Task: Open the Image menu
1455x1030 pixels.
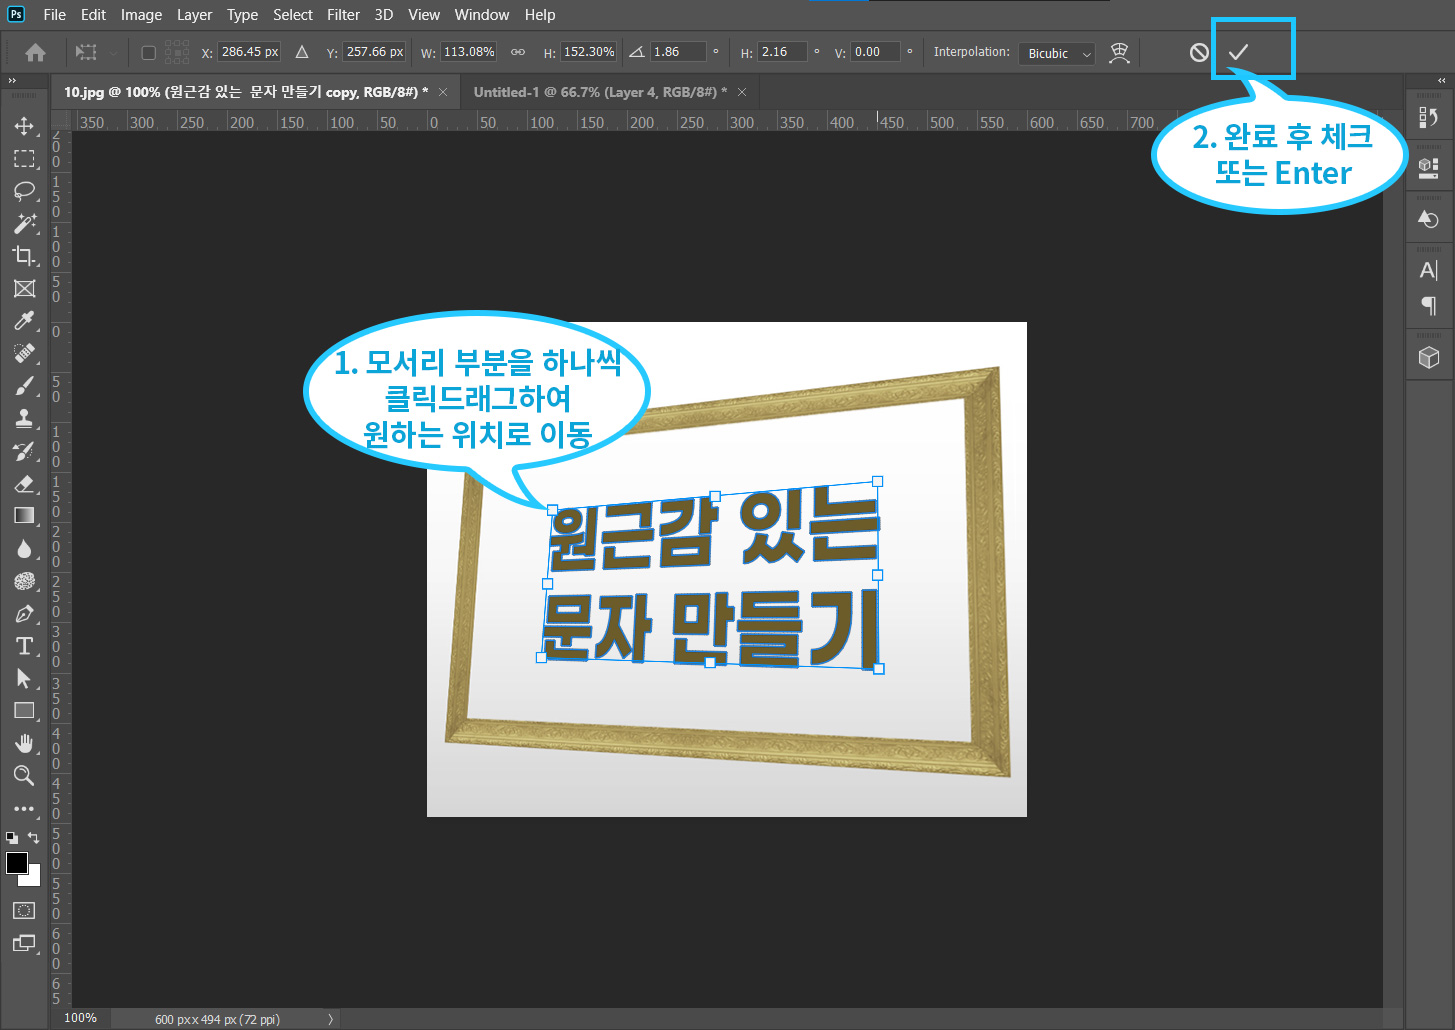Action: (141, 15)
